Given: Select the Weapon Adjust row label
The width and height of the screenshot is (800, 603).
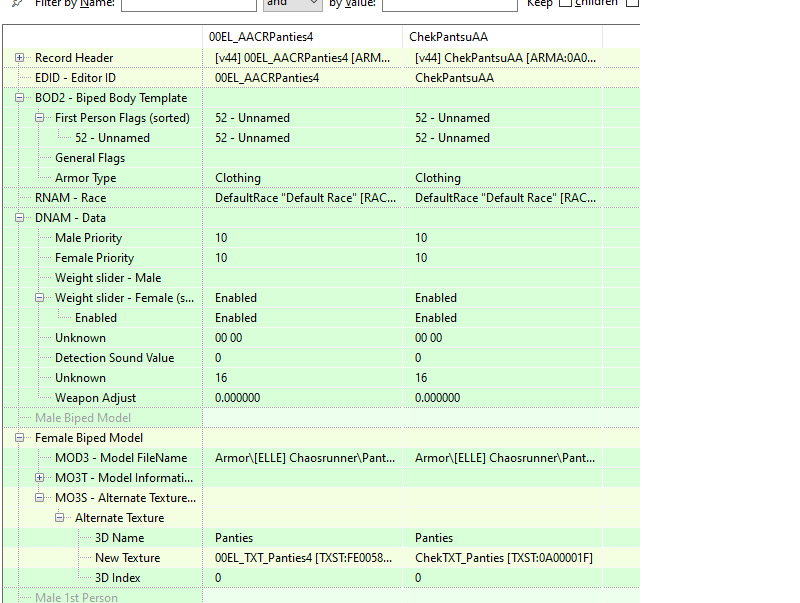Looking at the screenshot, I should coord(95,398).
